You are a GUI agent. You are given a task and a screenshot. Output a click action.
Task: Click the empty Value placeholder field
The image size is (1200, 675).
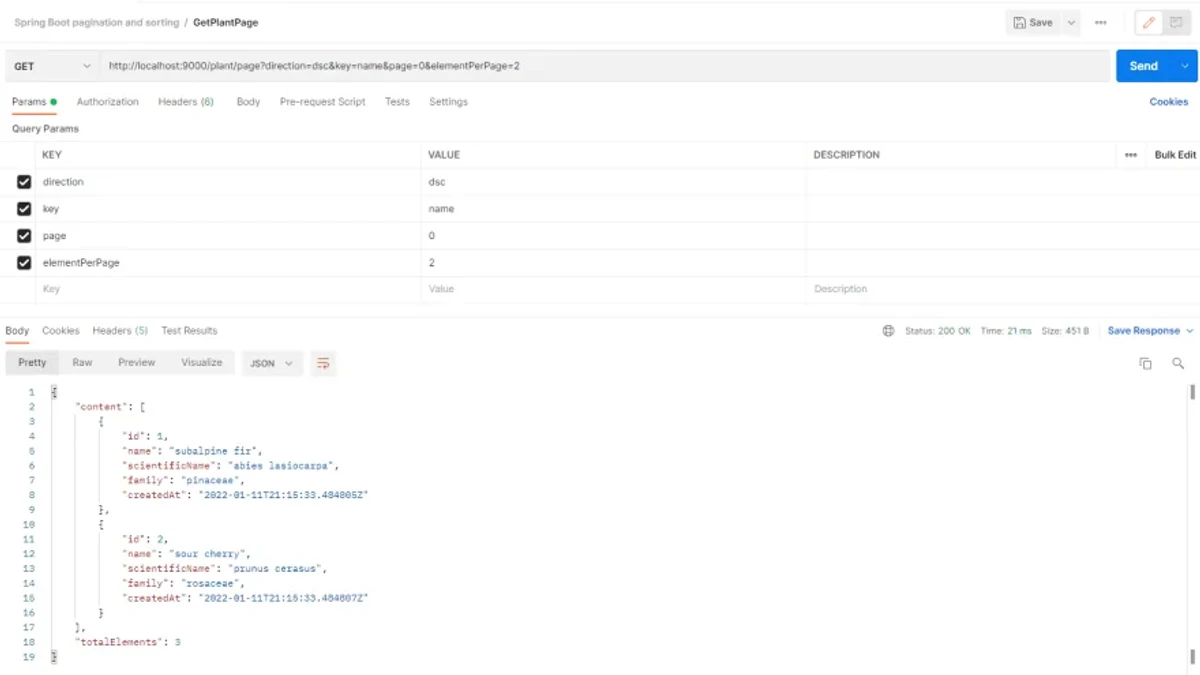pos(613,289)
